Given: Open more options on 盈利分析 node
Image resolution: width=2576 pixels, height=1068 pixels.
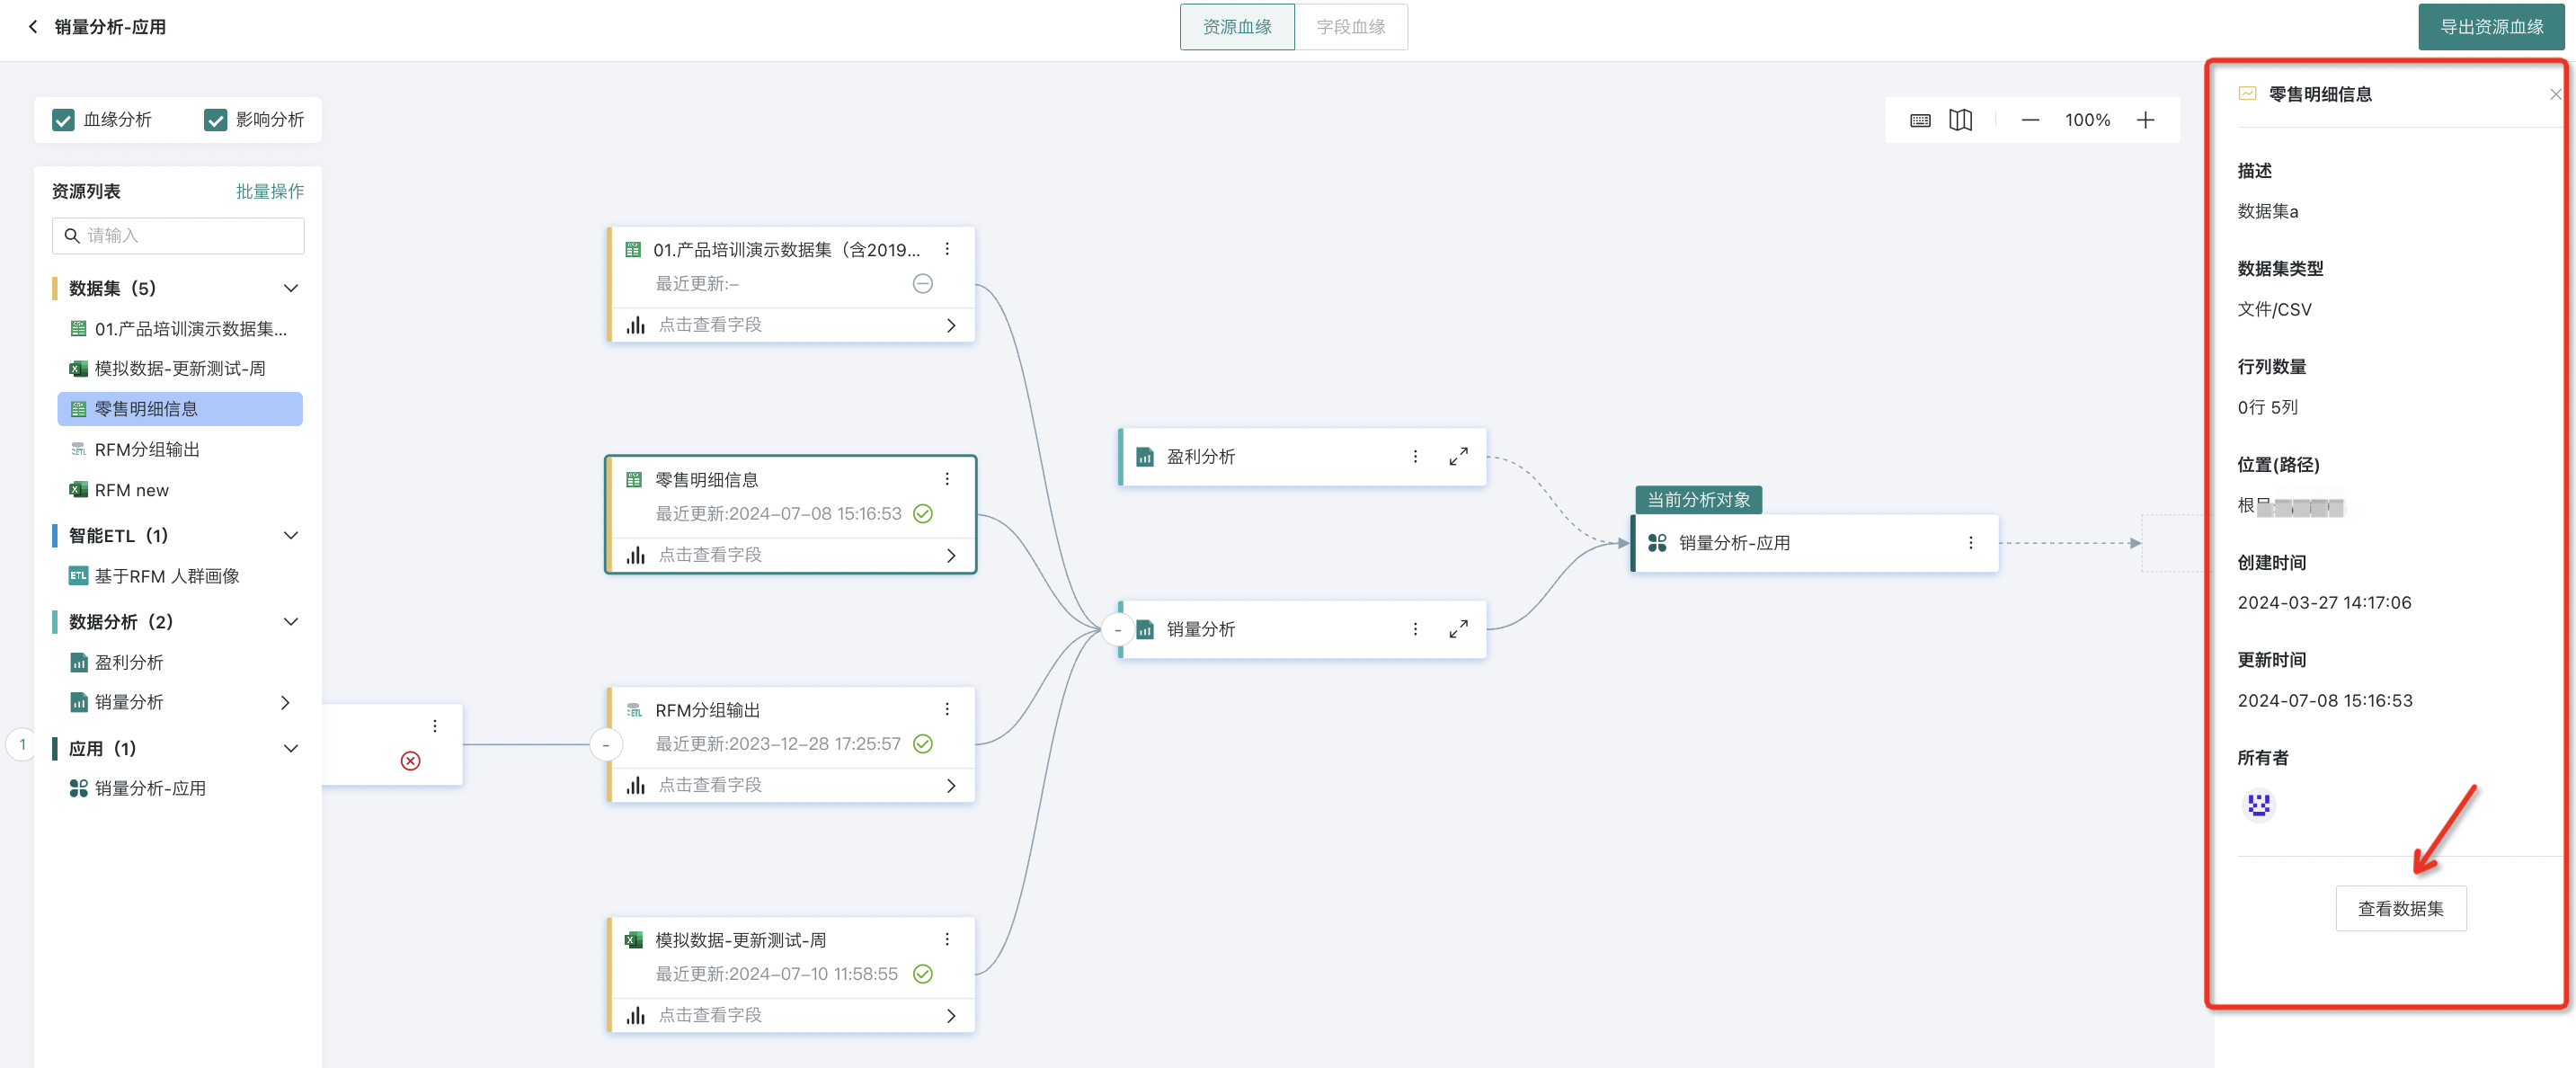Looking at the screenshot, I should 1415,456.
